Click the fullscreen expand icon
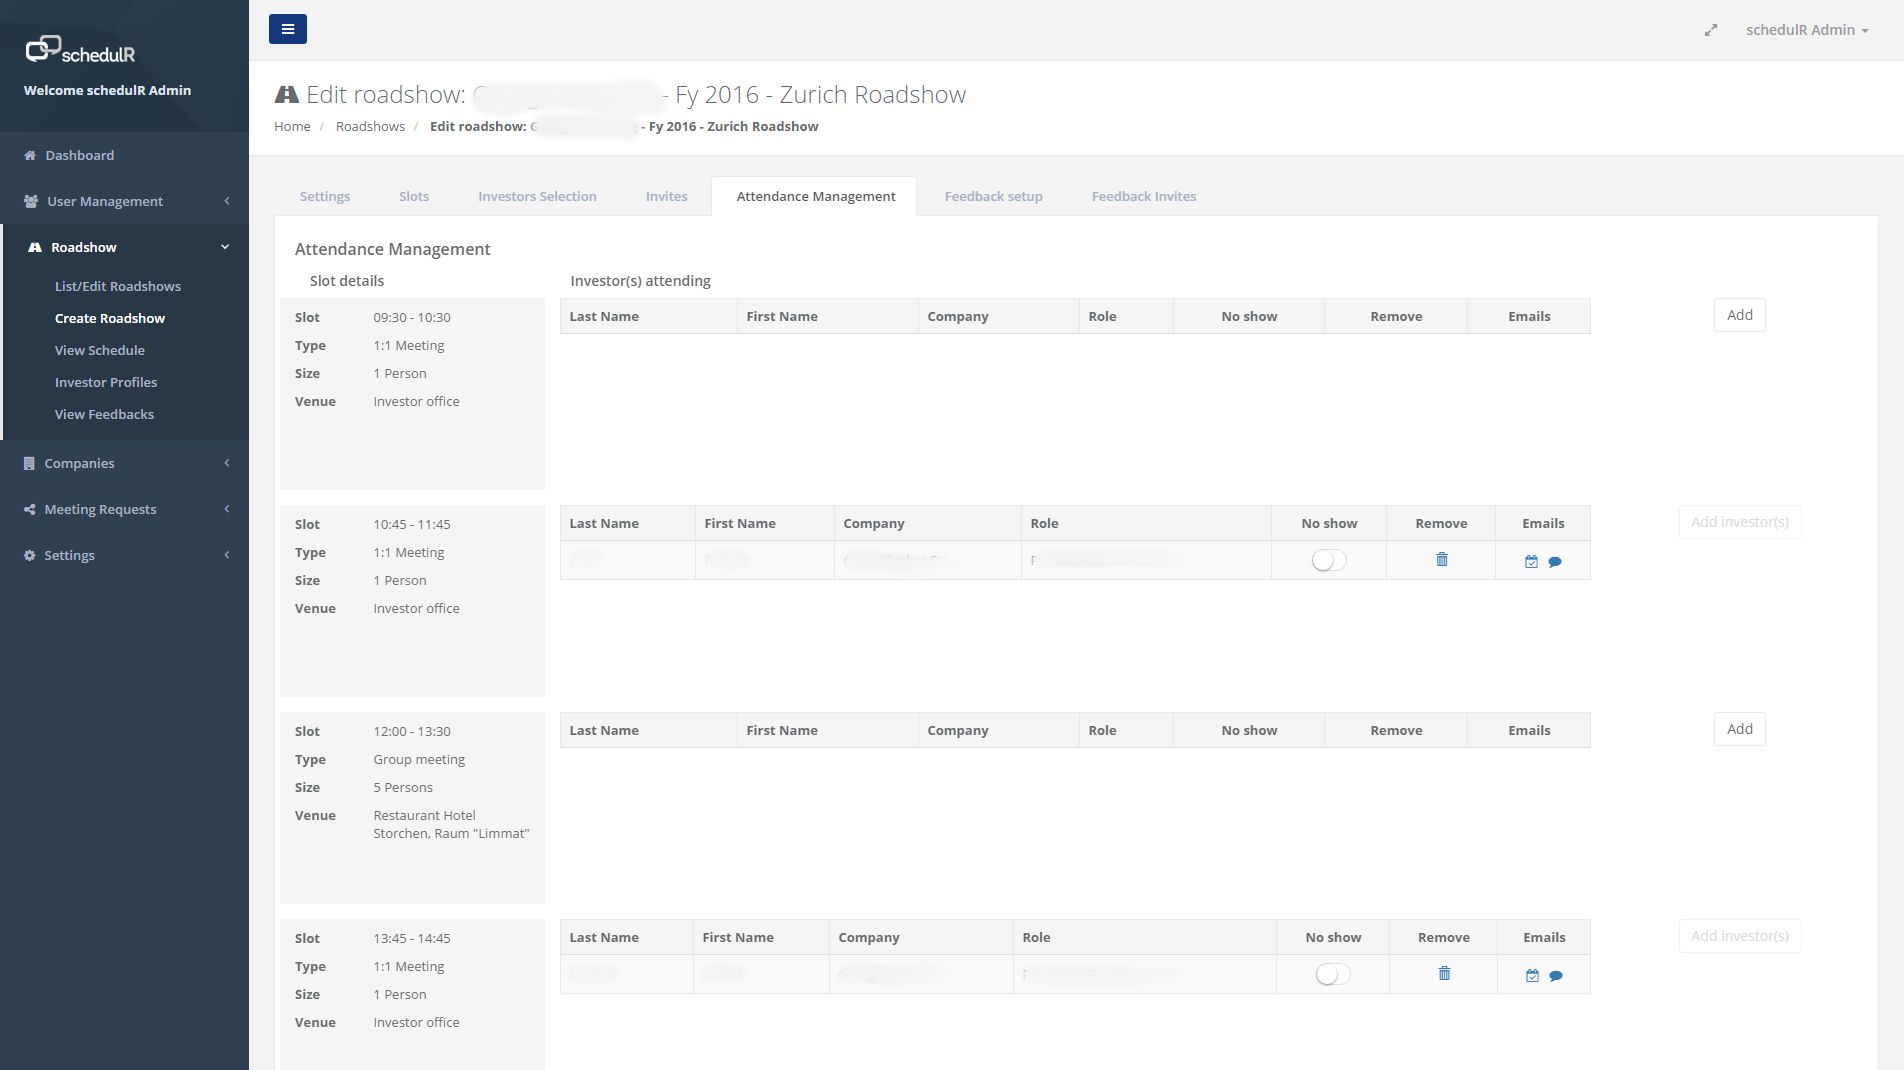 [1711, 30]
